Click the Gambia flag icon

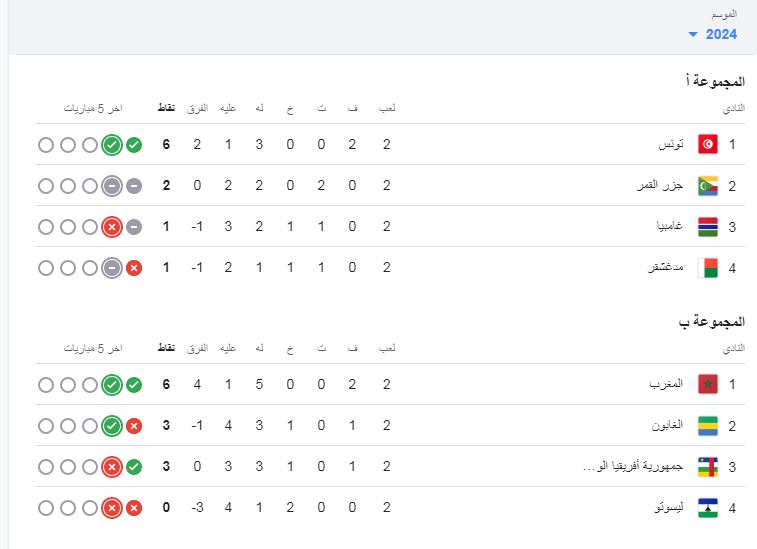(x=707, y=227)
